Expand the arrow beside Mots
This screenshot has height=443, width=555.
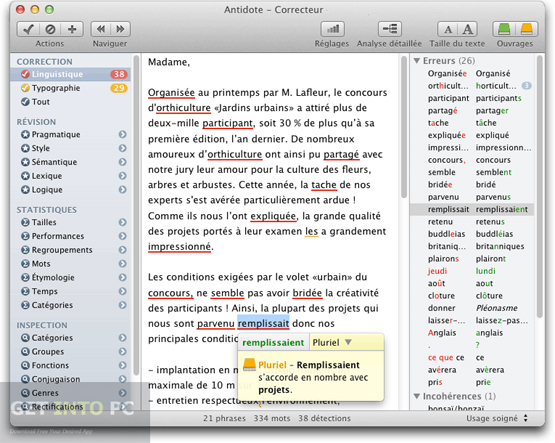coord(122,264)
